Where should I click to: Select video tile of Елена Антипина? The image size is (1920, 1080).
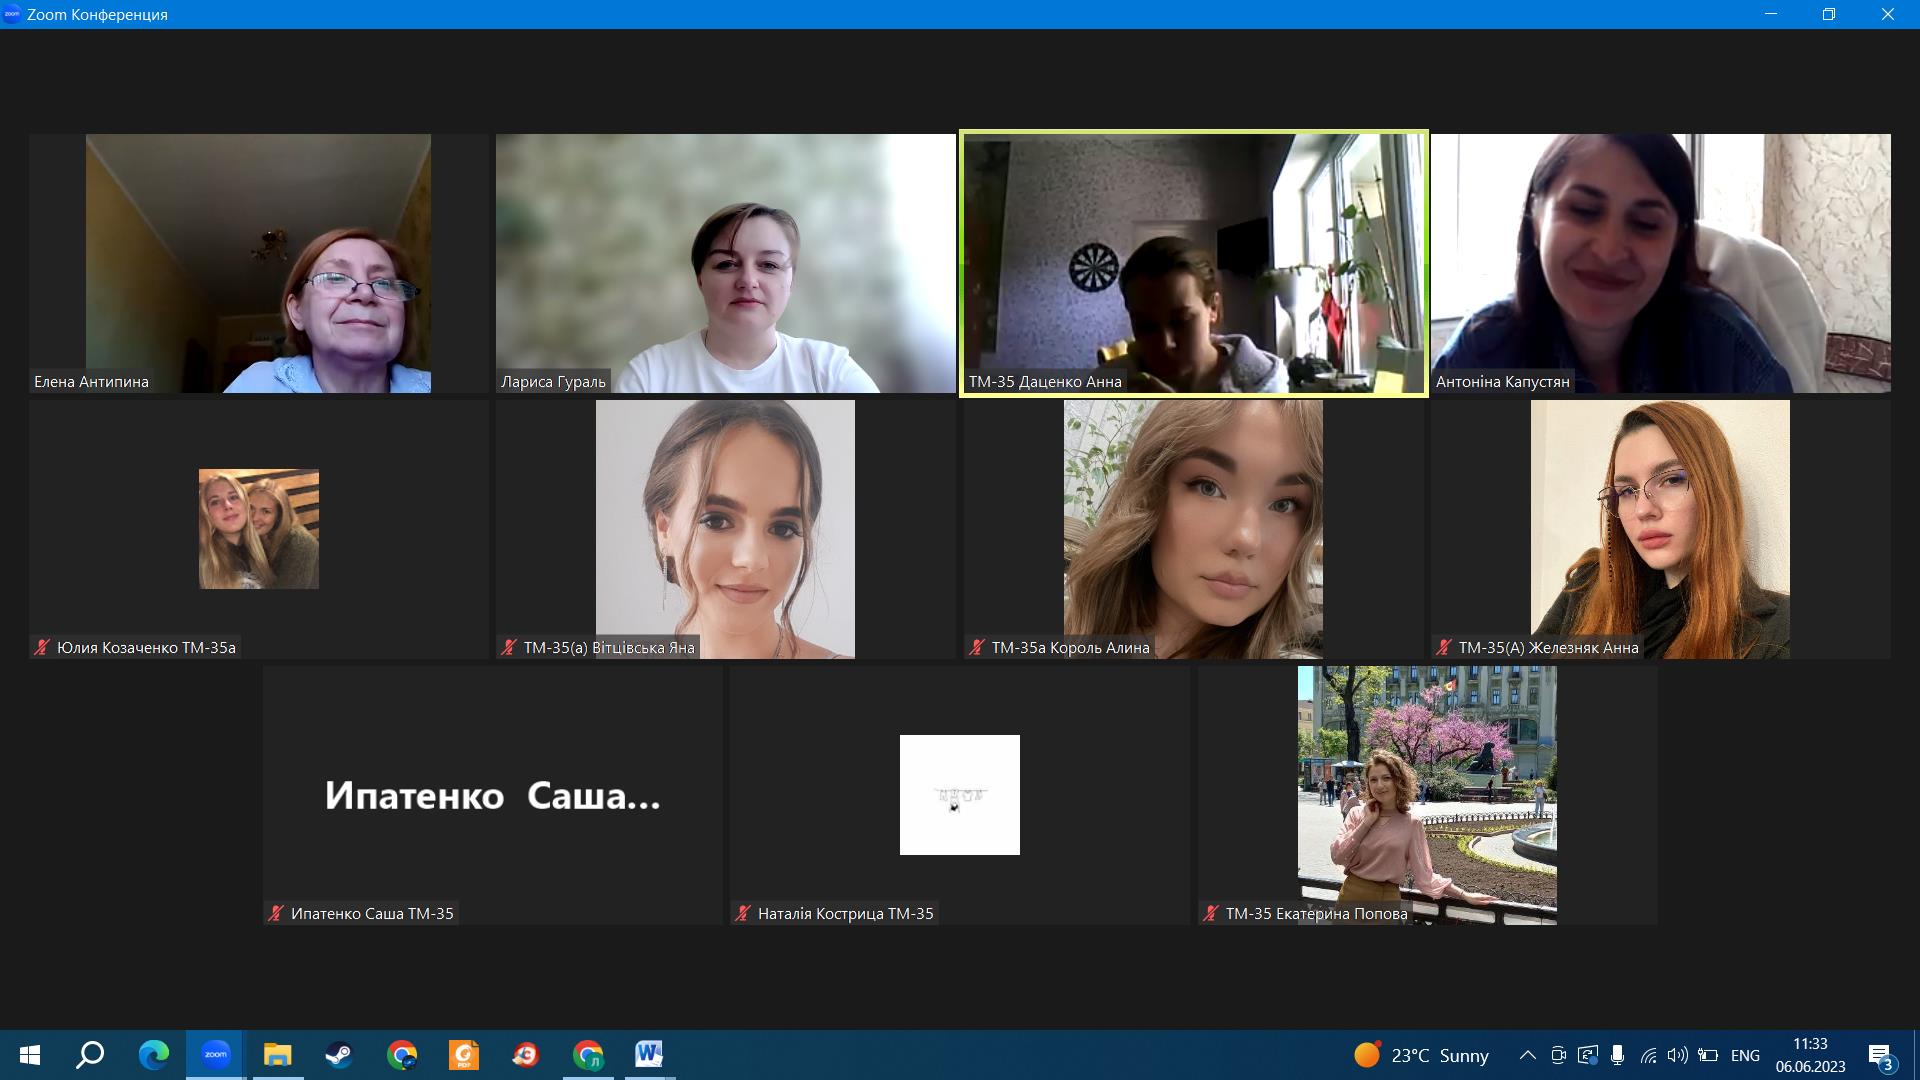(x=259, y=263)
